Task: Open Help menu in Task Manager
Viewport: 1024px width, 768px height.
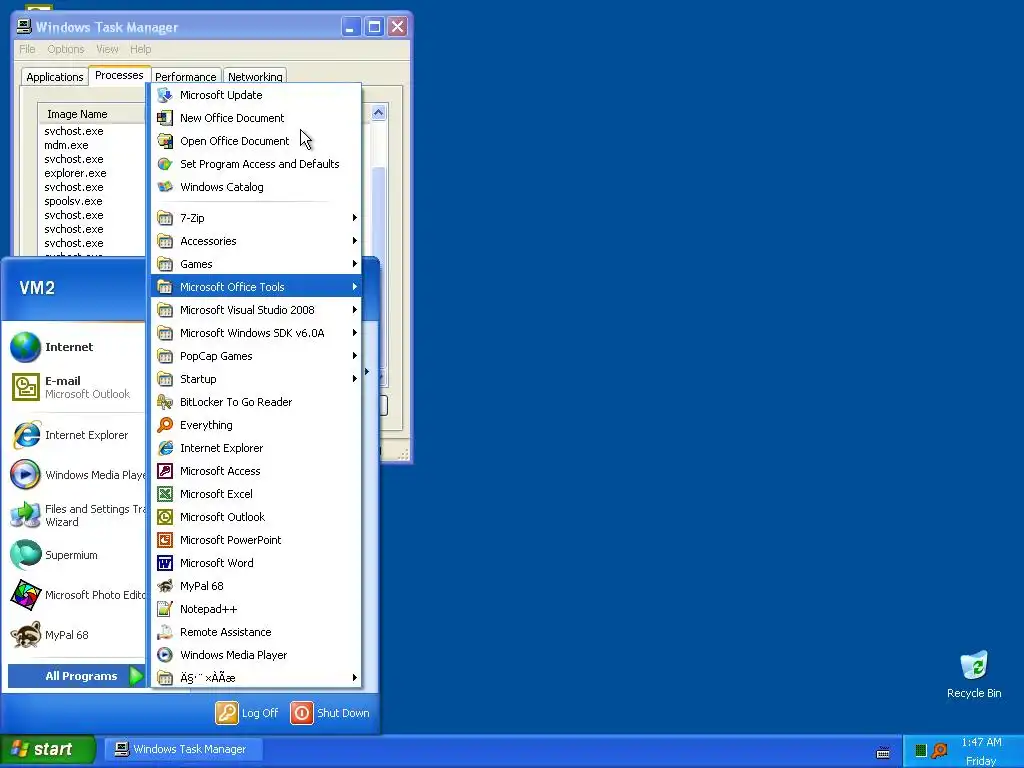Action: click(140, 49)
